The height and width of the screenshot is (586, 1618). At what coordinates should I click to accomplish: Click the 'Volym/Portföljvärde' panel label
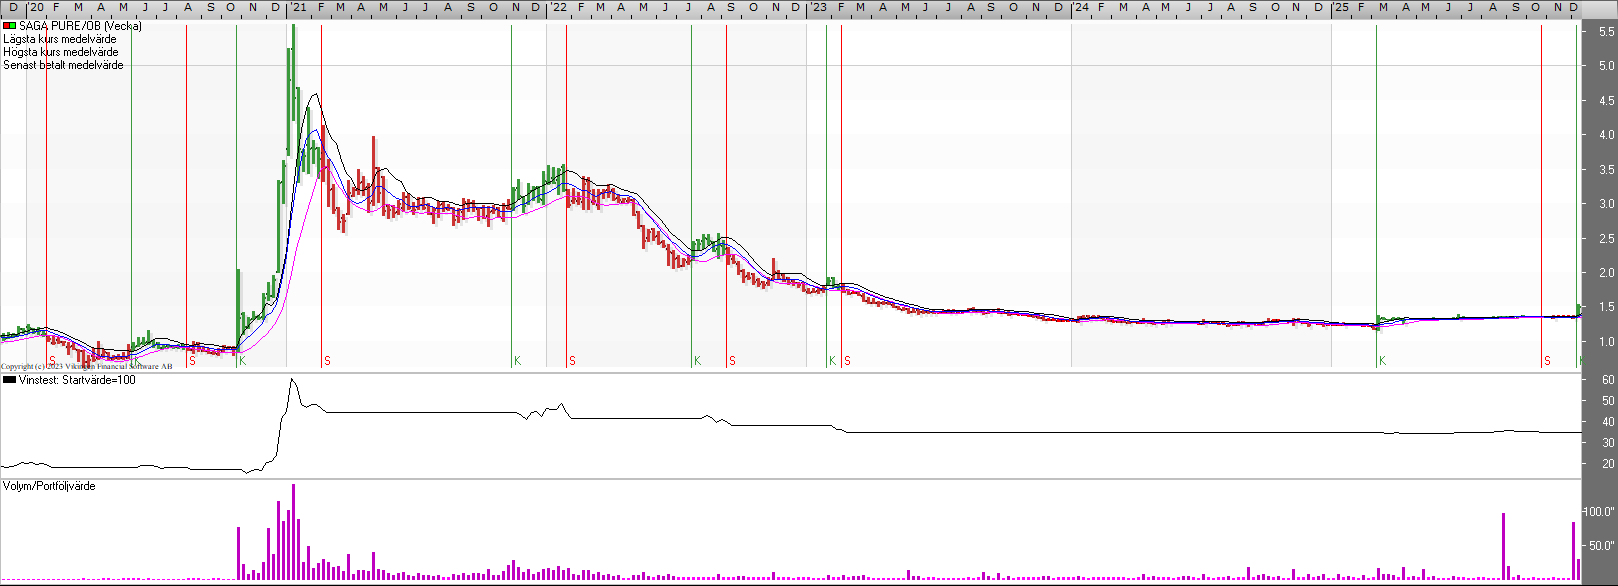(50, 486)
